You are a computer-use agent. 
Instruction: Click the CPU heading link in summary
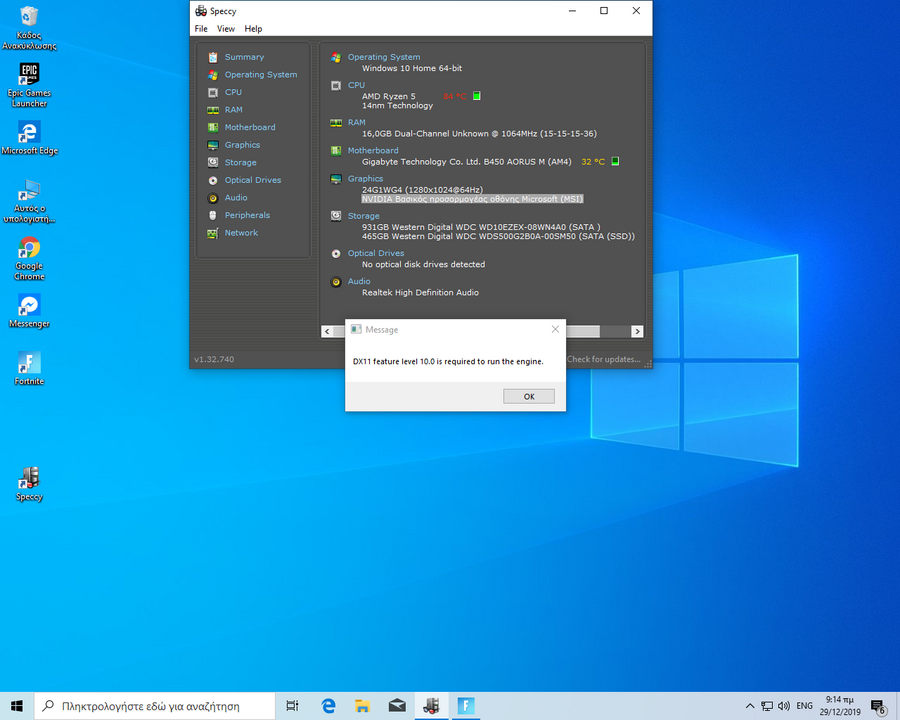pos(356,85)
